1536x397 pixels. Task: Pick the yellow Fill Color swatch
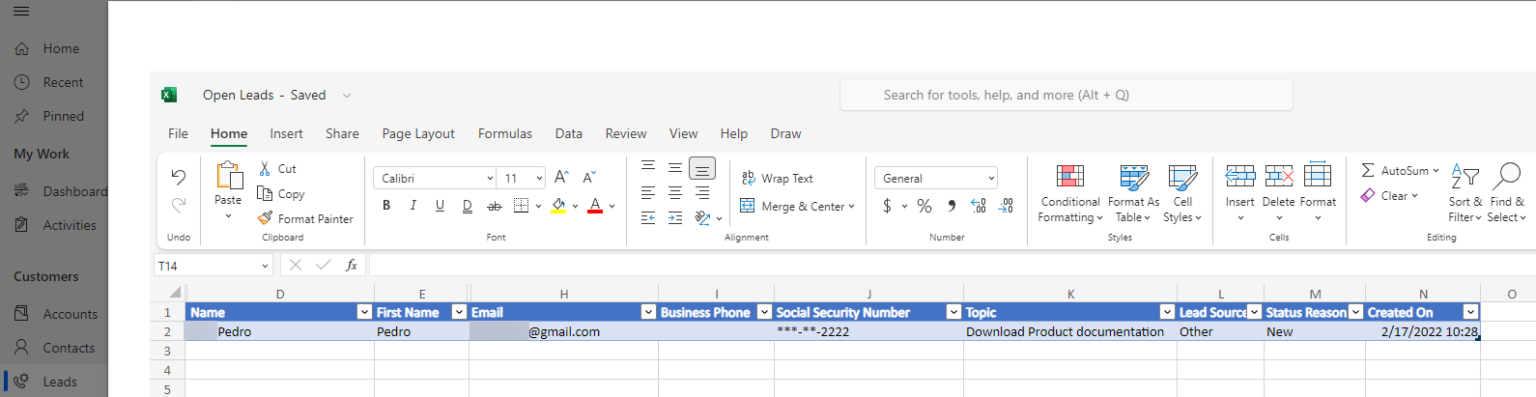click(x=558, y=206)
